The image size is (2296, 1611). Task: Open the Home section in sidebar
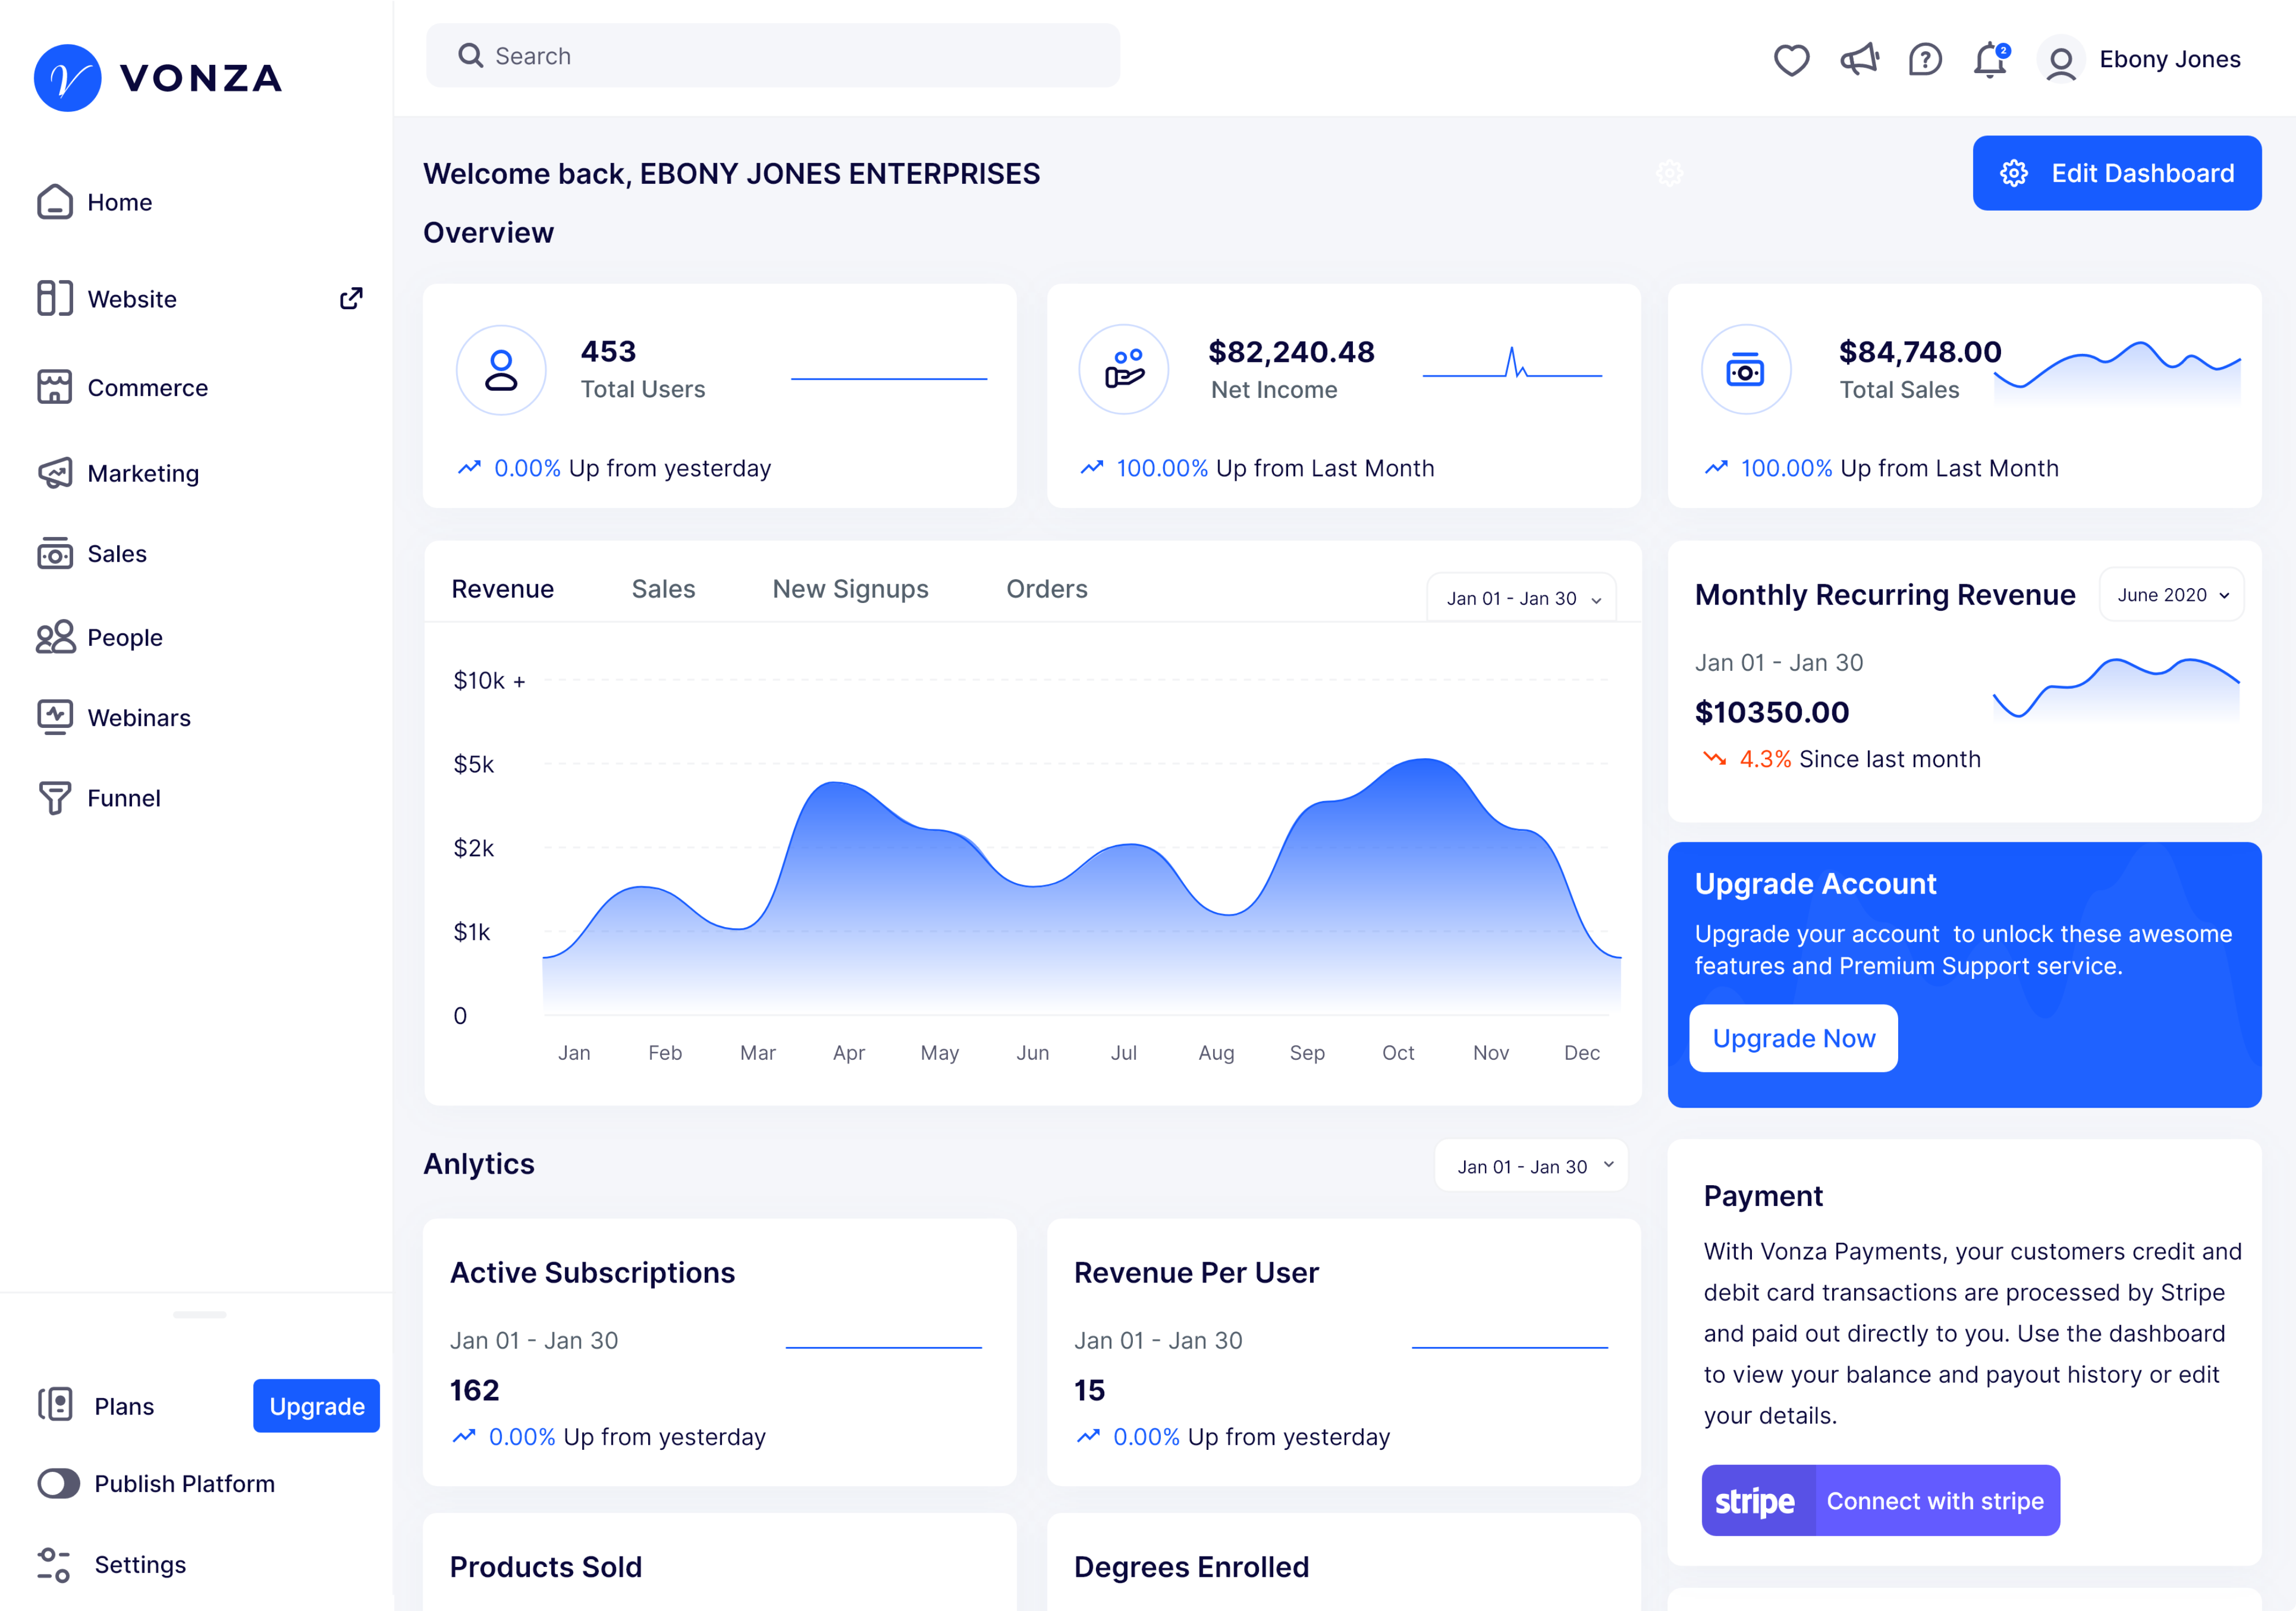119,202
